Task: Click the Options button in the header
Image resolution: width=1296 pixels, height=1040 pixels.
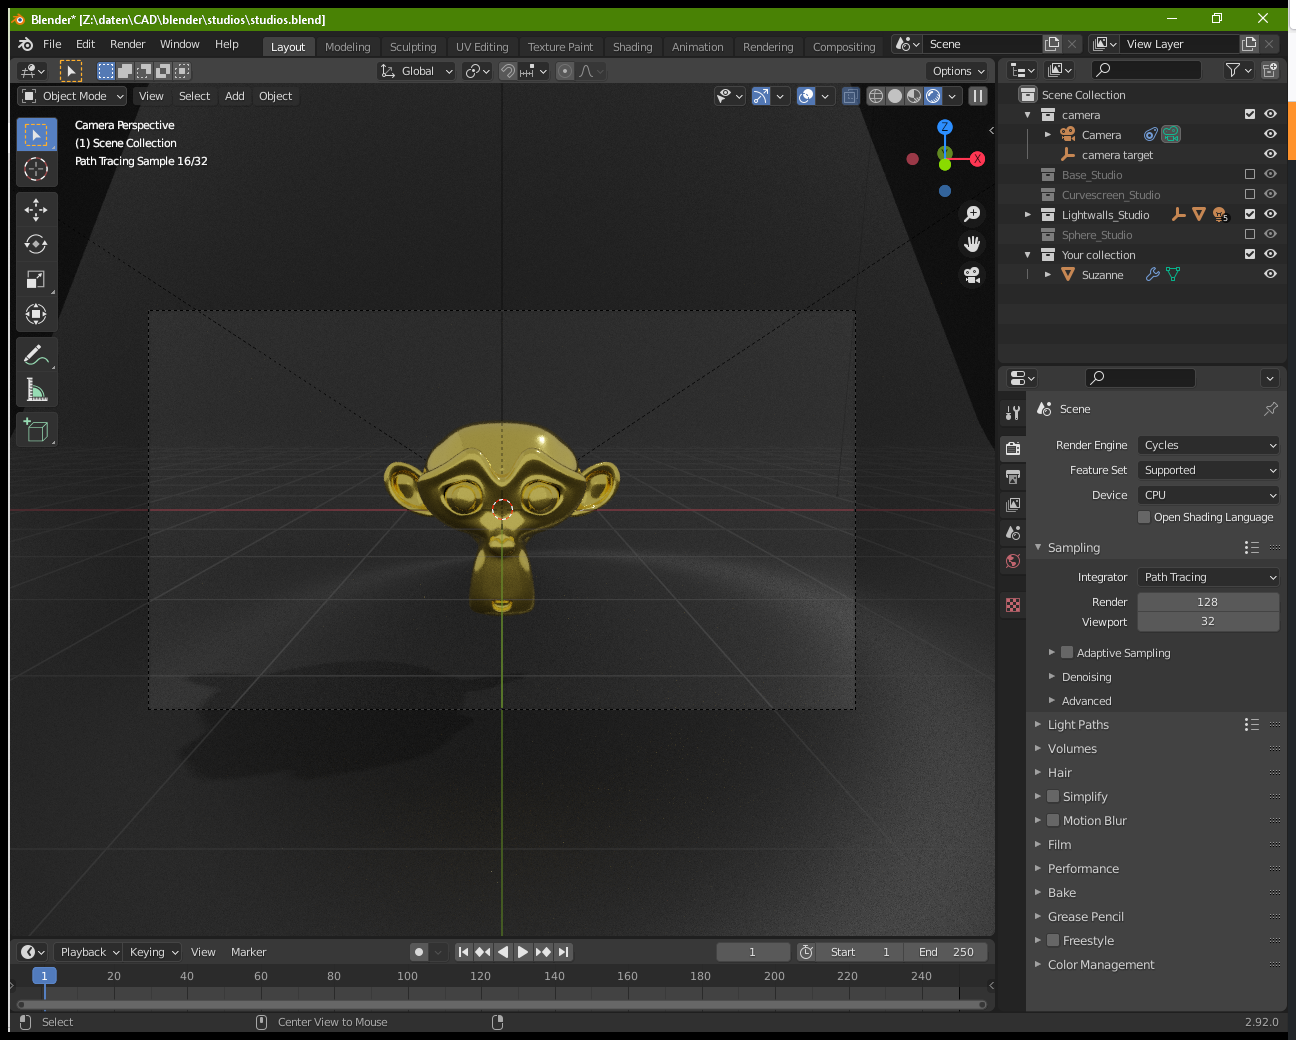Action: click(x=956, y=70)
